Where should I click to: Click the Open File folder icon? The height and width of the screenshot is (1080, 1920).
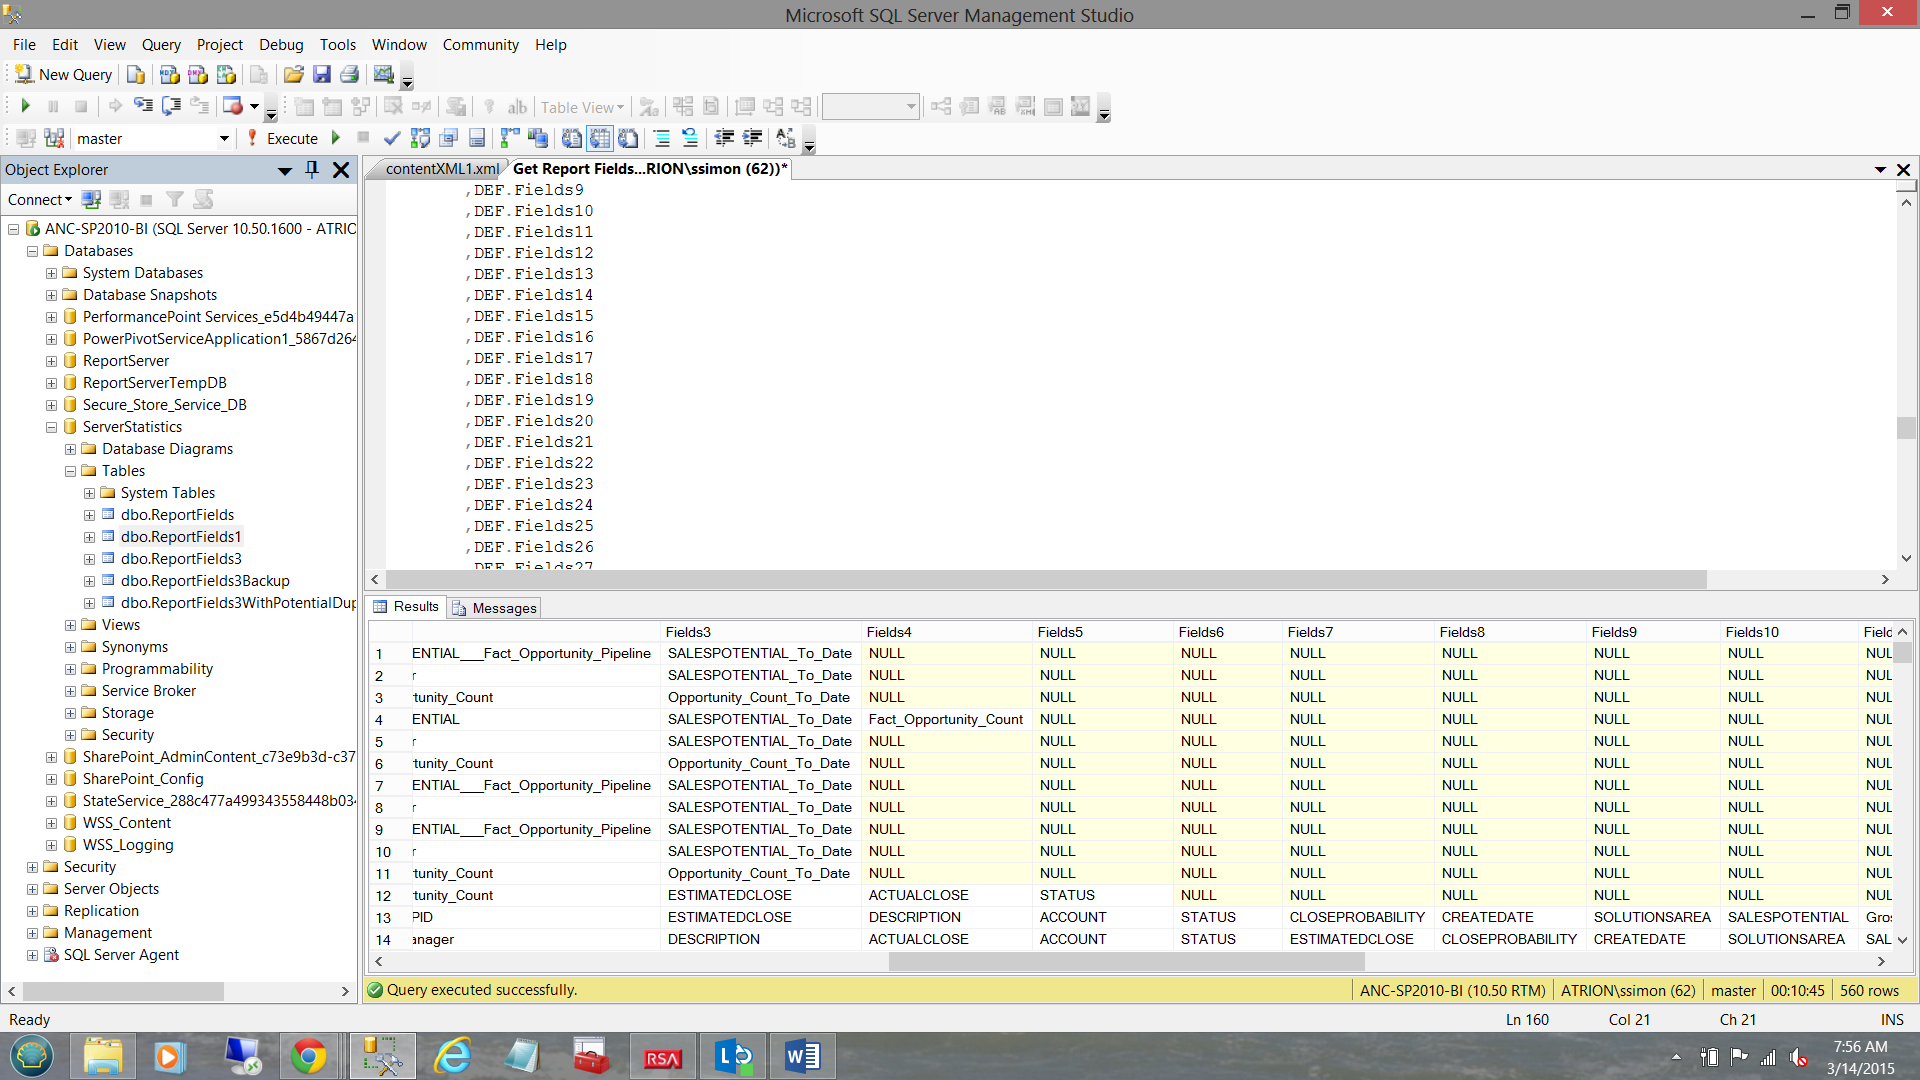point(293,74)
